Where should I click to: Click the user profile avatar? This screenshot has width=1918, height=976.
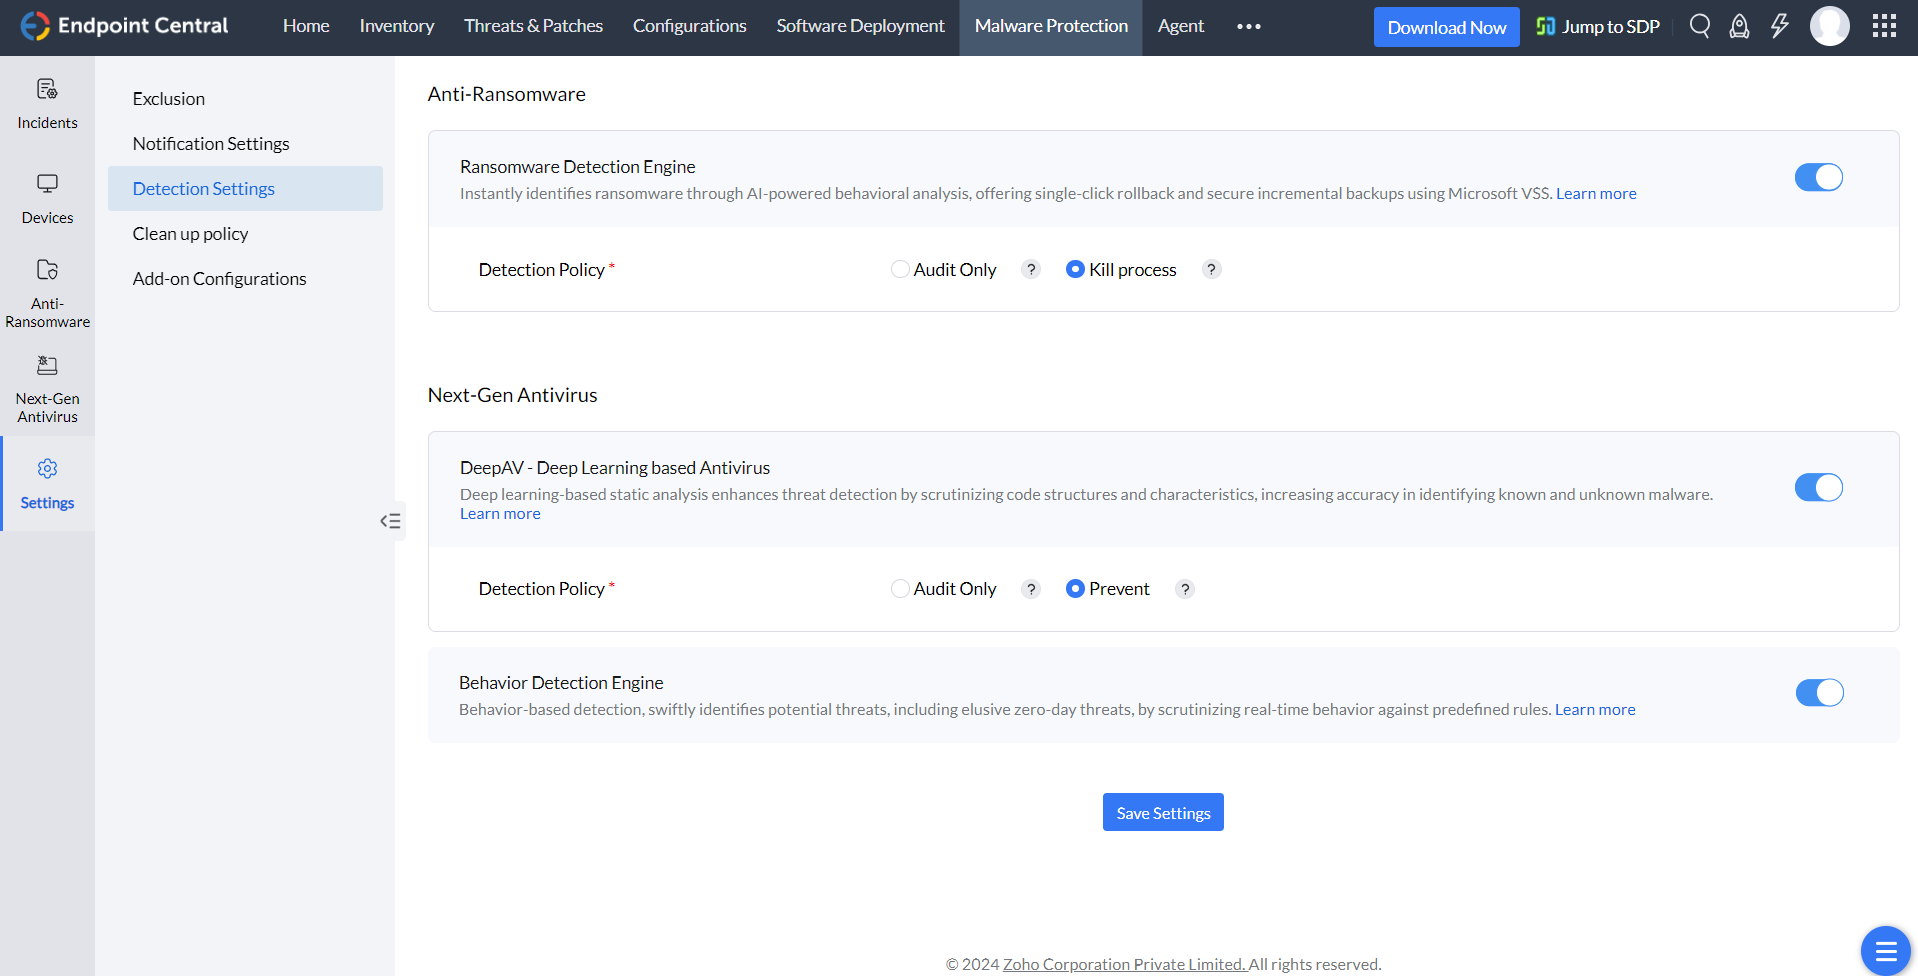coord(1829,26)
